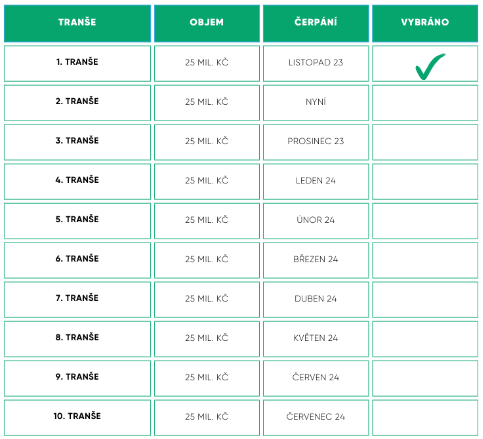Select the 7. TRANŠE label

pos(77,298)
